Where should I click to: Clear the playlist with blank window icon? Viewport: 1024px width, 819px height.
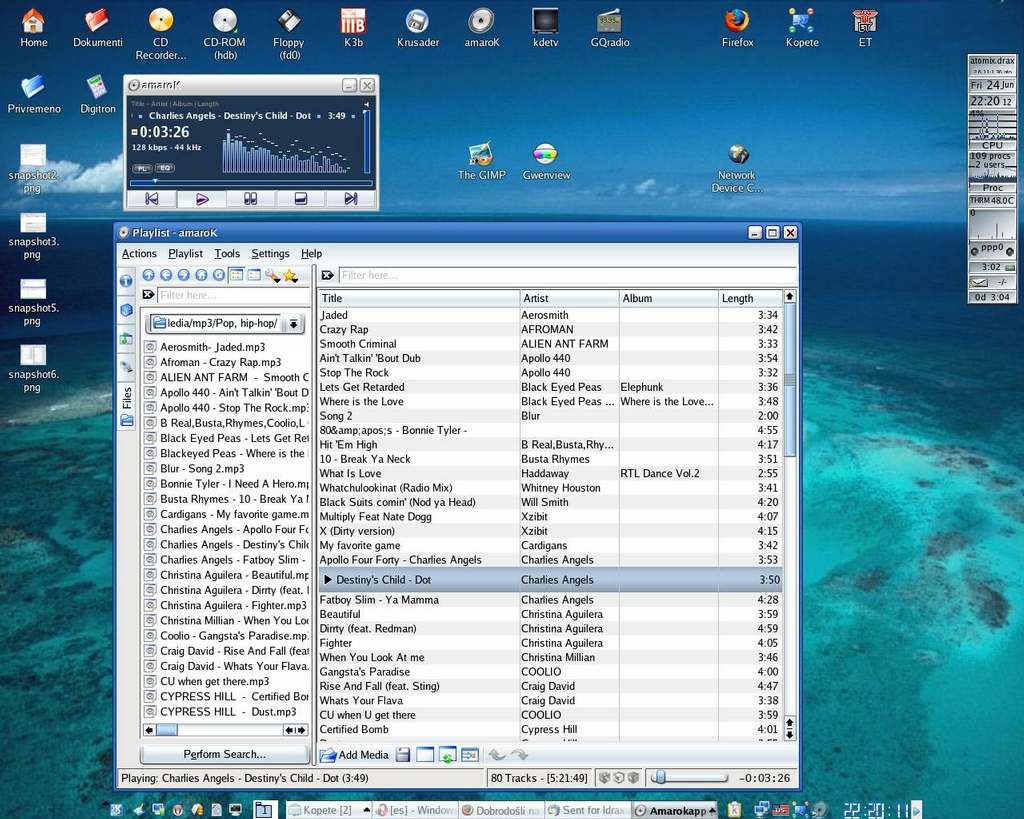tap(425, 755)
